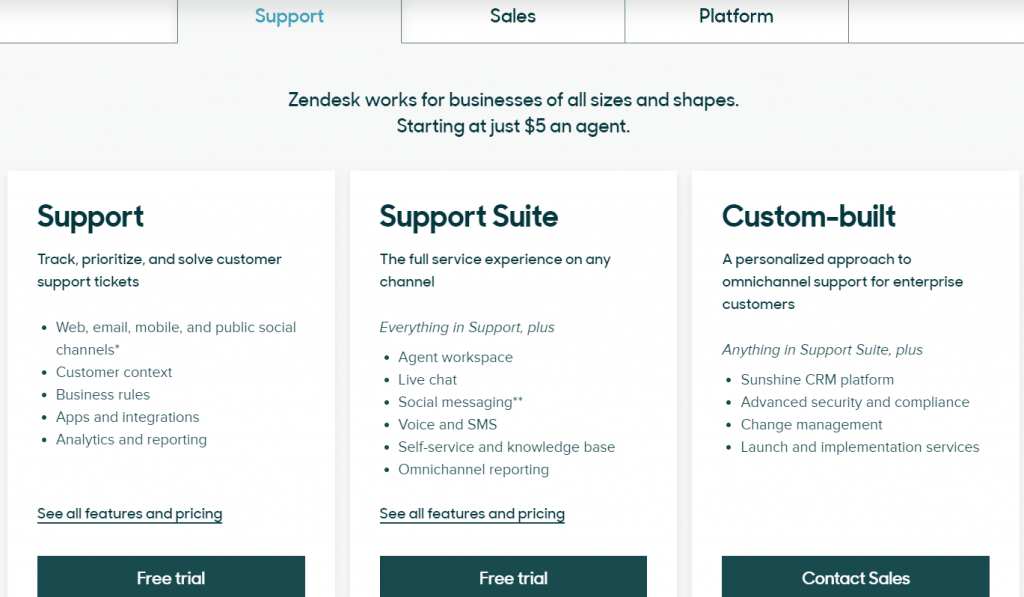1024x597 pixels.
Task: Click the Change management bullet
Action: [x=811, y=425]
